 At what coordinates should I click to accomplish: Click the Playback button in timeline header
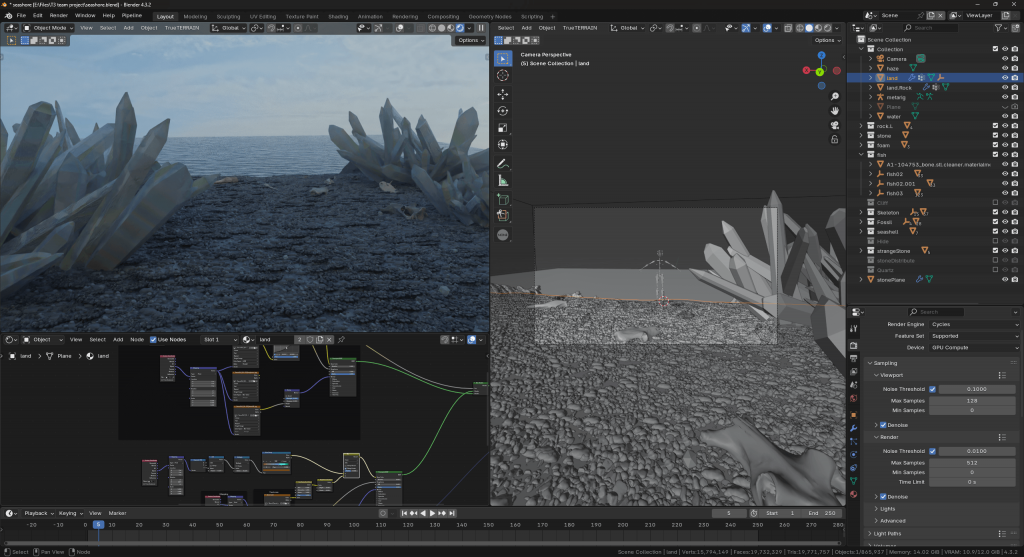click(x=36, y=513)
